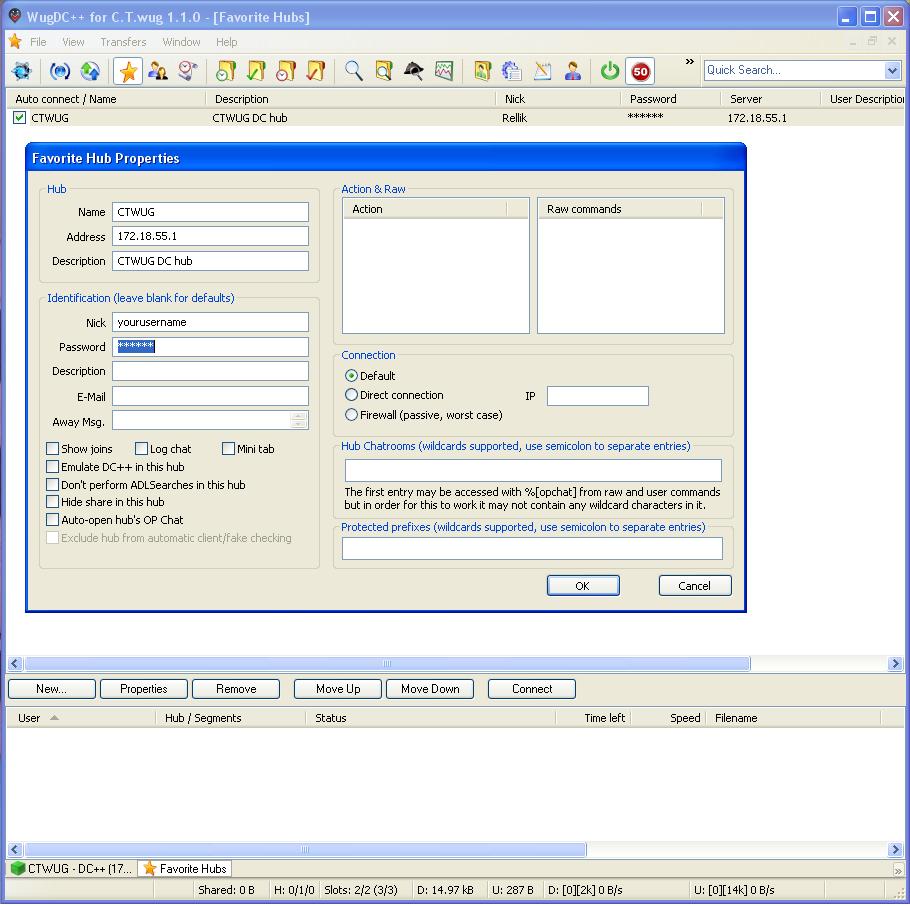
Task: Click the Away Msg. field spinner arrows
Action: coord(298,420)
